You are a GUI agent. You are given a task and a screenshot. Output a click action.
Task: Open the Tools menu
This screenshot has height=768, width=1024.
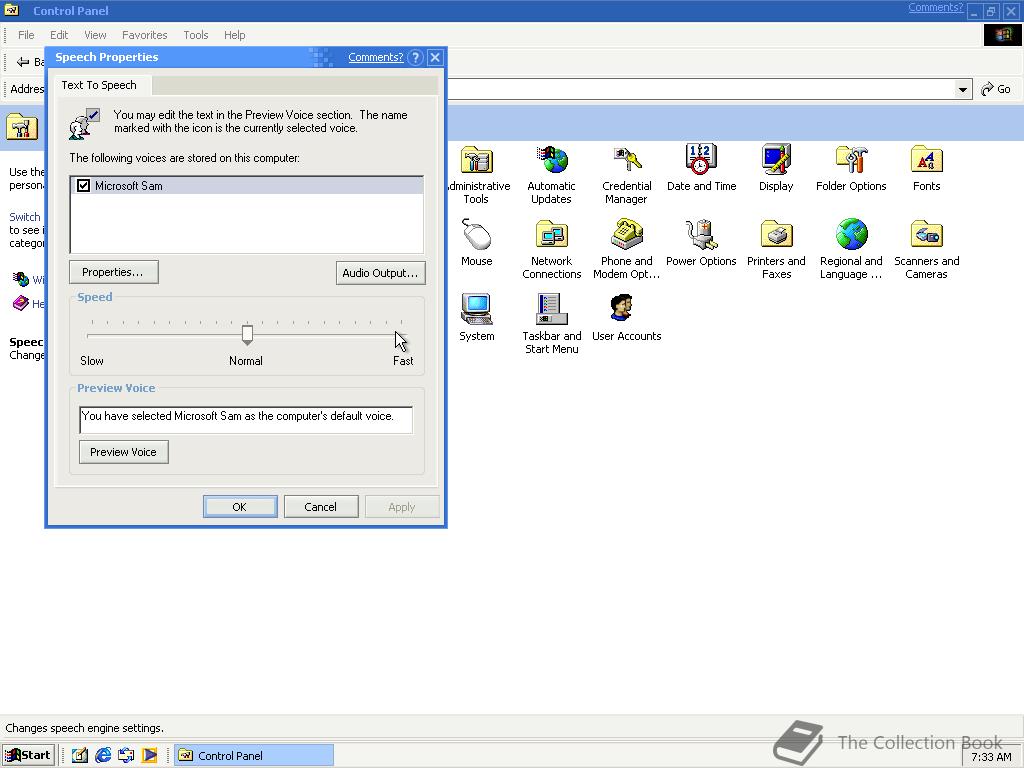(196, 35)
